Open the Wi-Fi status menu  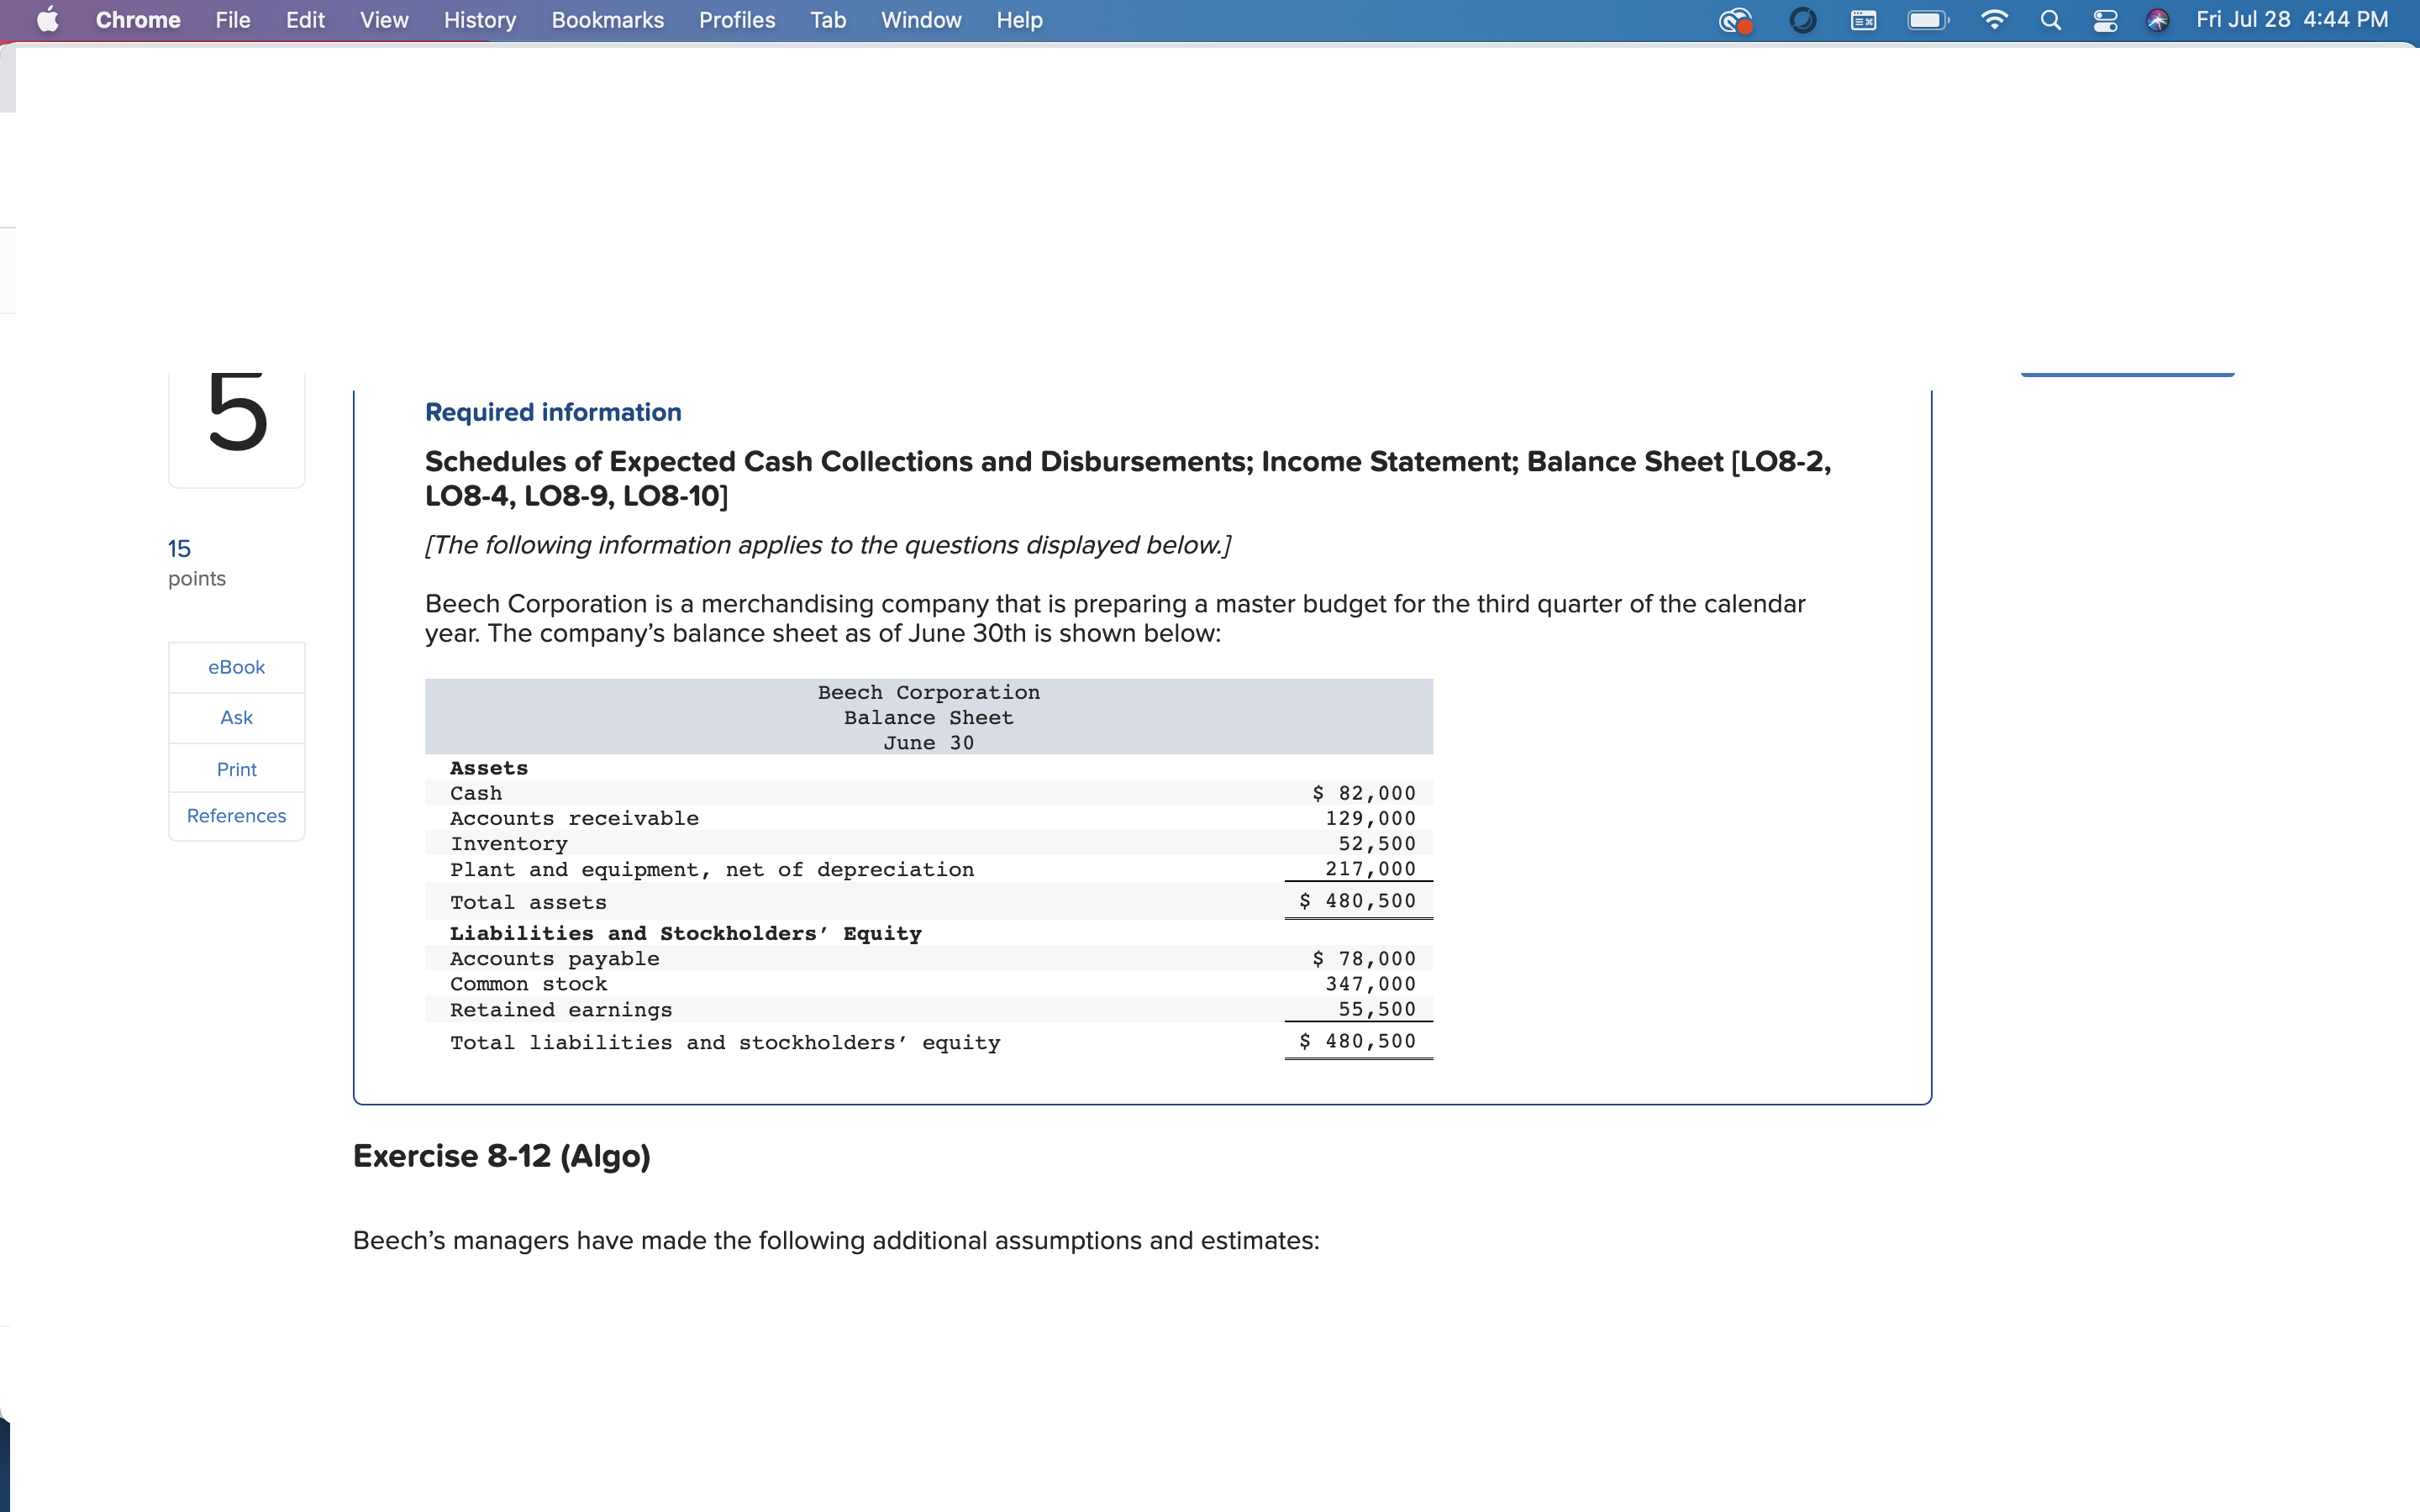click(x=1994, y=20)
